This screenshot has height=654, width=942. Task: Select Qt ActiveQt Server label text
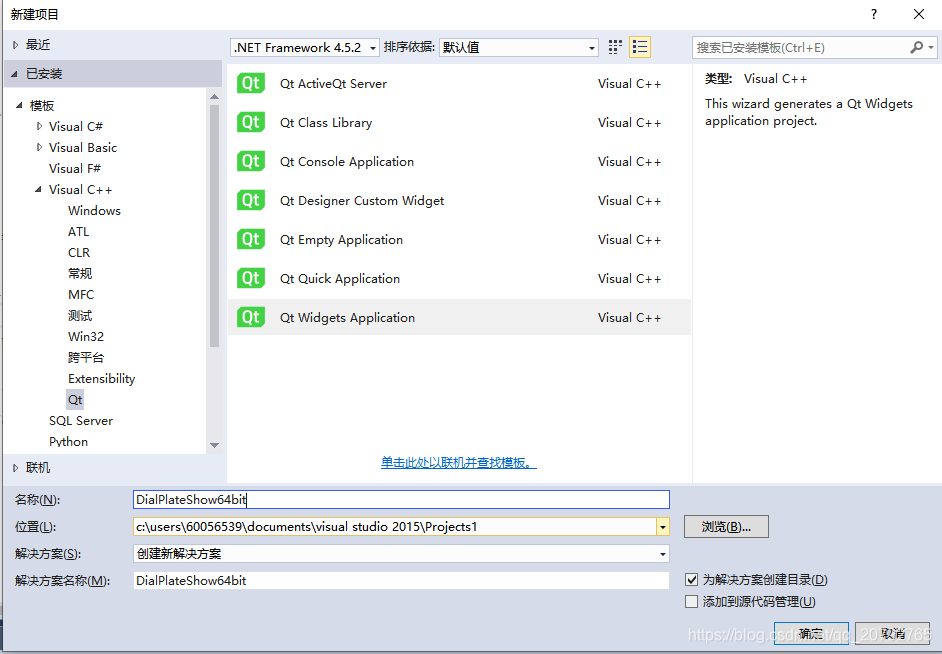click(333, 83)
